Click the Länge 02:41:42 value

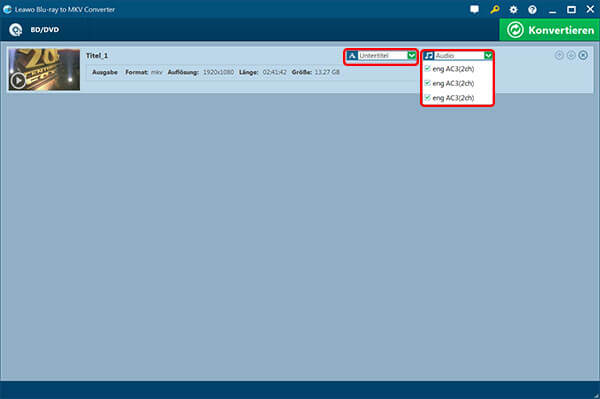click(x=274, y=72)
